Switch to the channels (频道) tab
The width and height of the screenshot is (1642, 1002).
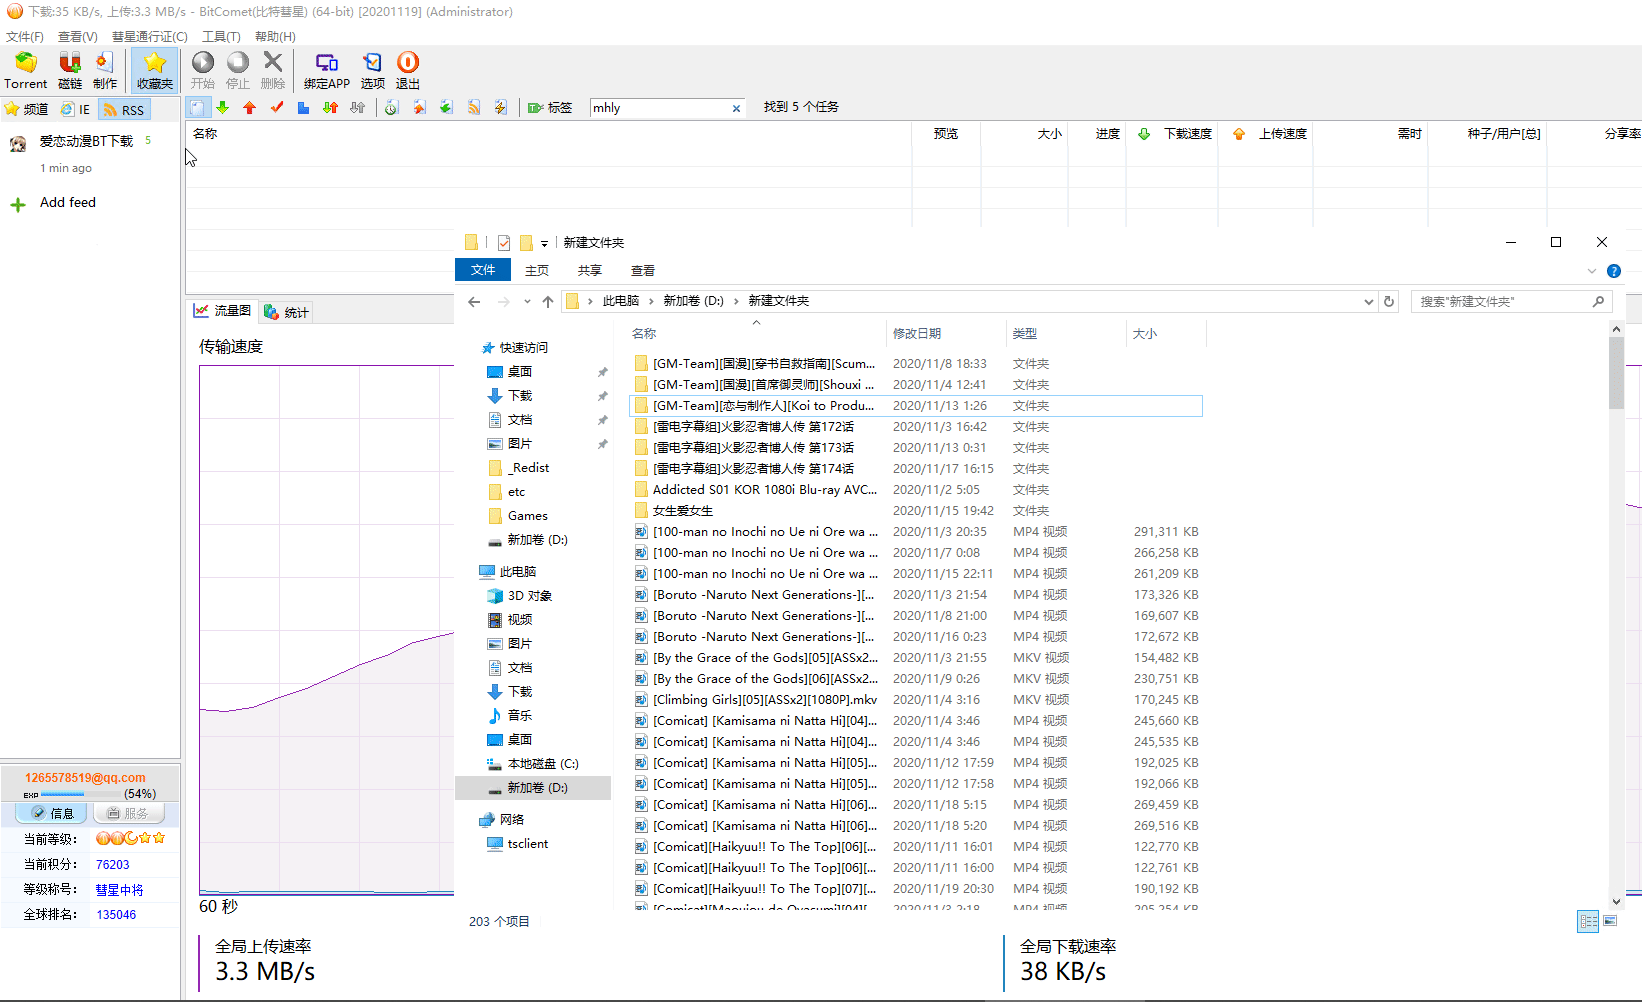[x=27, y=109]
